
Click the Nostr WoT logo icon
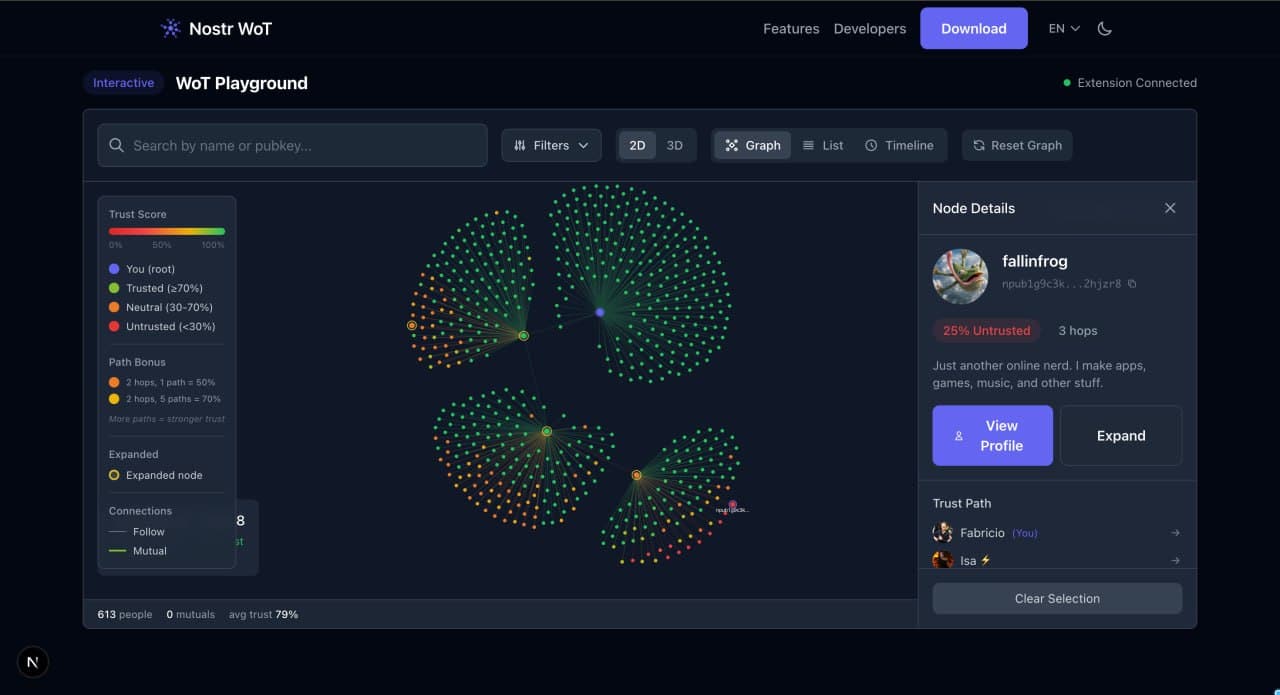pyautogui.click(x=169, y=28)
